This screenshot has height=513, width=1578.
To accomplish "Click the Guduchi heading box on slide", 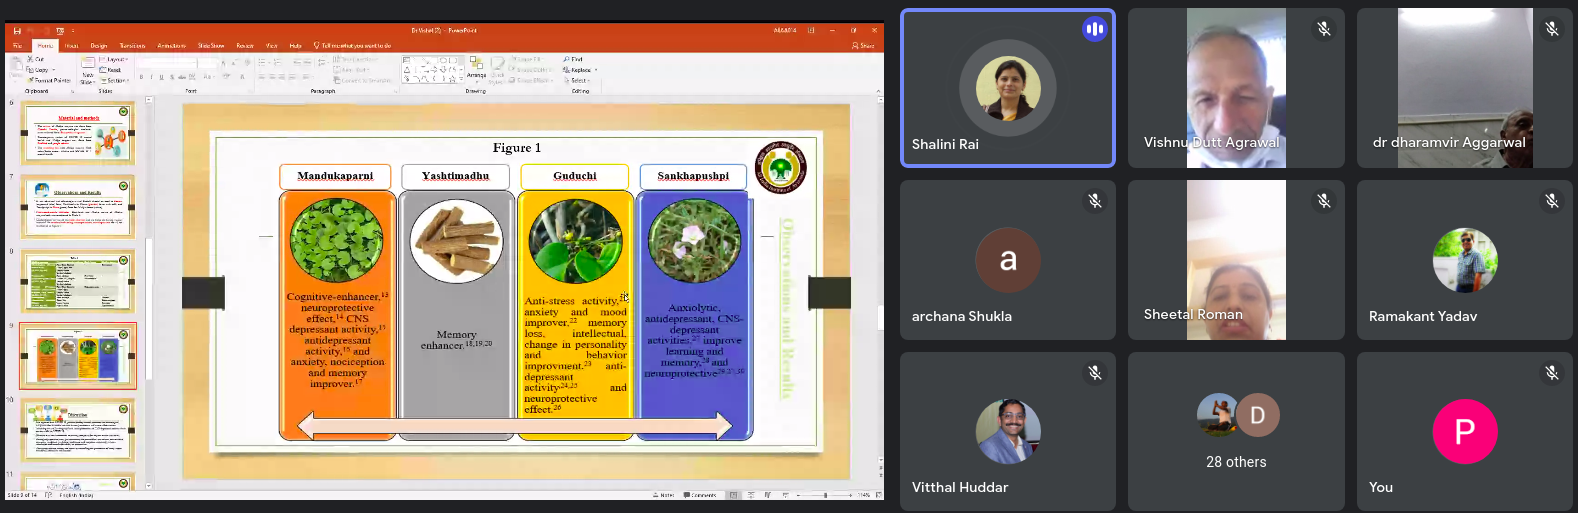I will 574,176.
